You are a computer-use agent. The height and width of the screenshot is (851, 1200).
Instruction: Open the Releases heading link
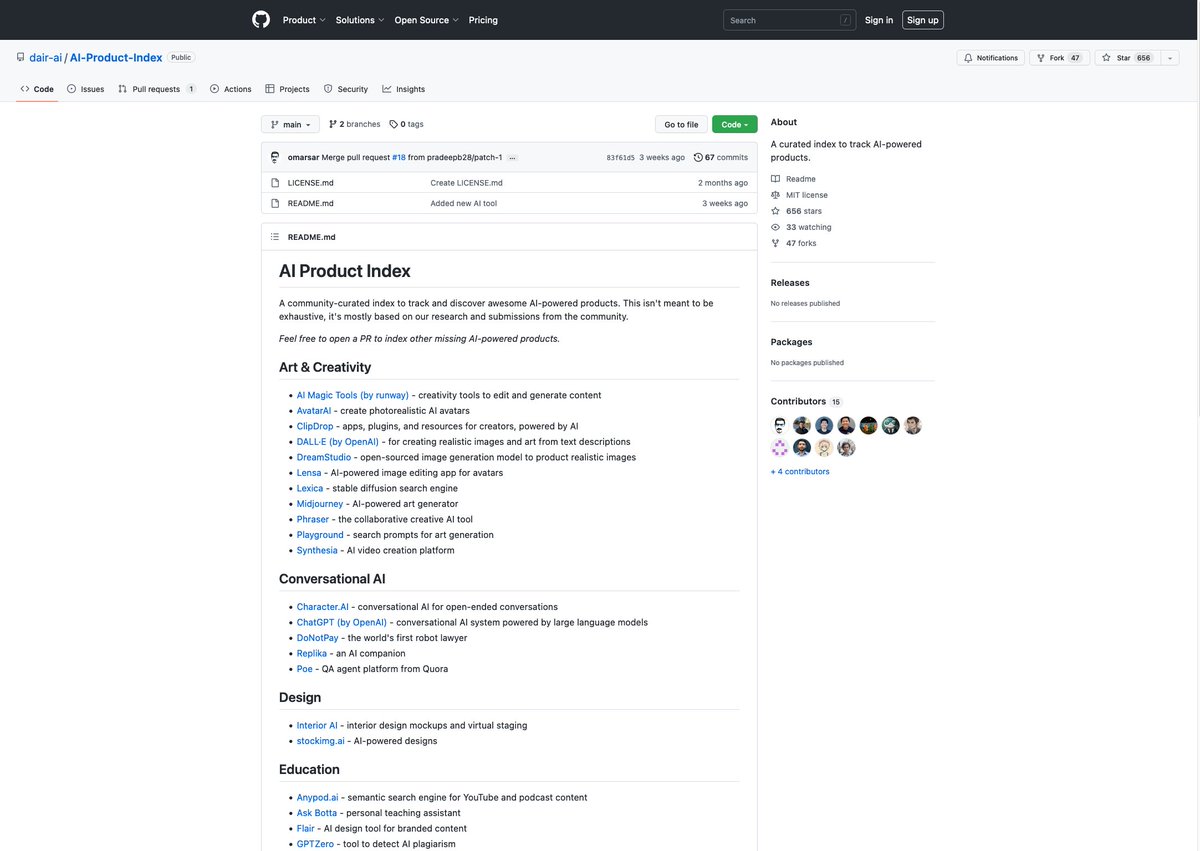coord(790,283)
